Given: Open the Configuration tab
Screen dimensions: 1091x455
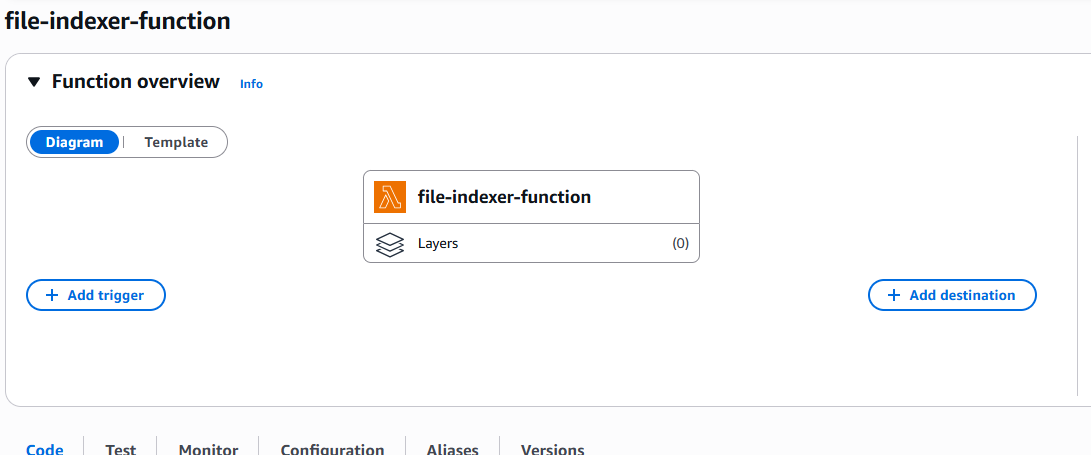Looking at the screenshot, I should pos(332,449).
